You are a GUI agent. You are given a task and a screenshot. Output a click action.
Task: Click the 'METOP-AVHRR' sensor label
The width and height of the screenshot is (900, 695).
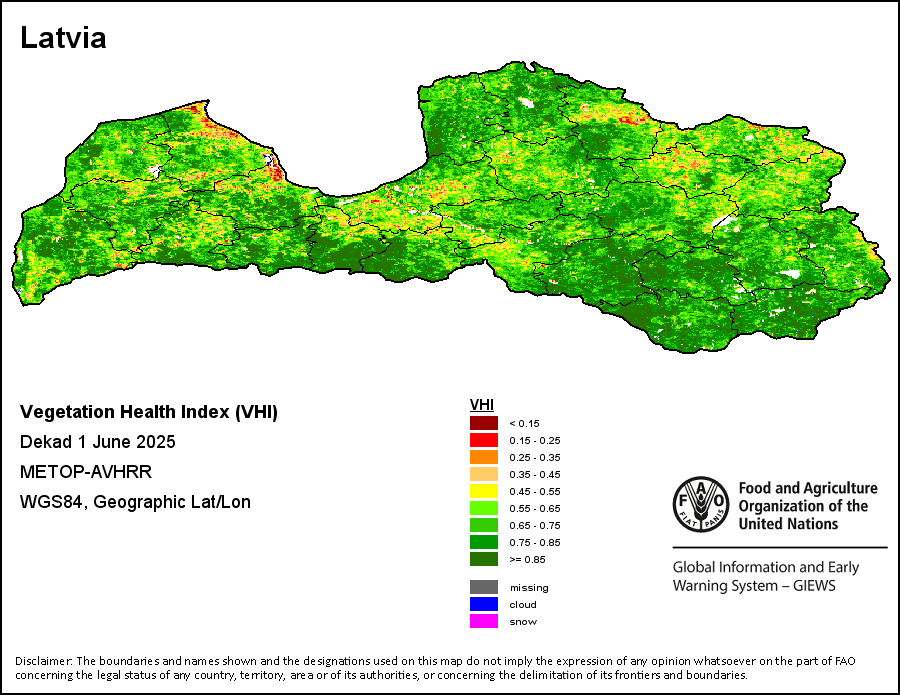(x=86, y=472)
